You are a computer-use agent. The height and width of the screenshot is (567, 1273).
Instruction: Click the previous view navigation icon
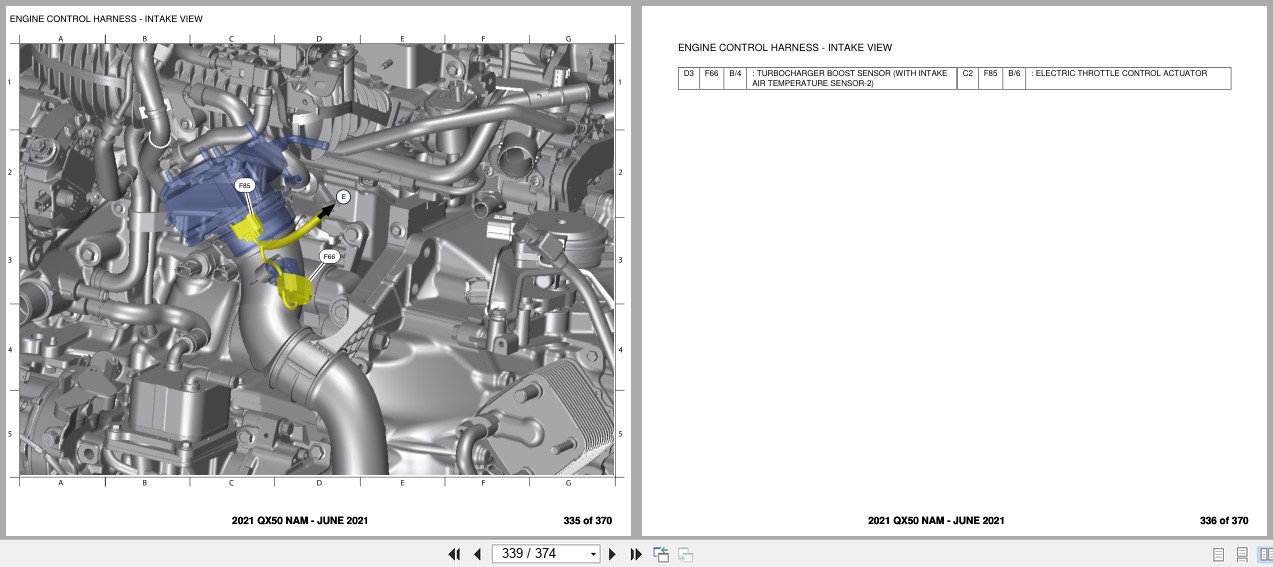[661, 554]
